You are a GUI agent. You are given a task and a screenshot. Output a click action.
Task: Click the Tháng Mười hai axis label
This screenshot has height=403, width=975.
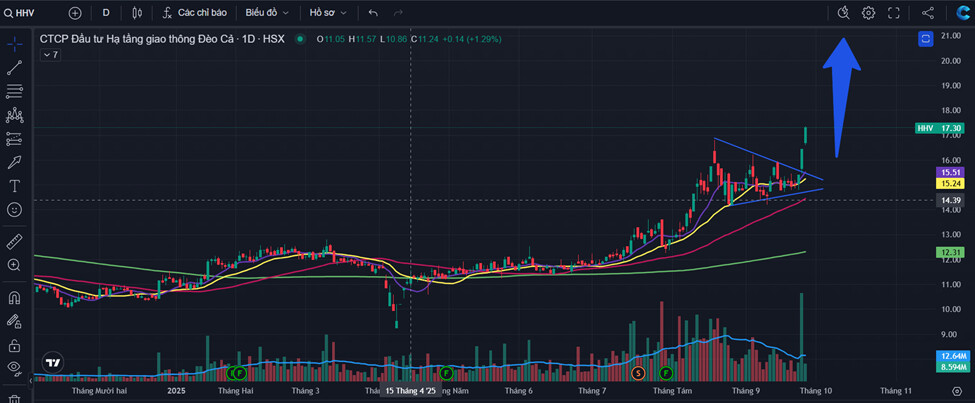(100, 391)
